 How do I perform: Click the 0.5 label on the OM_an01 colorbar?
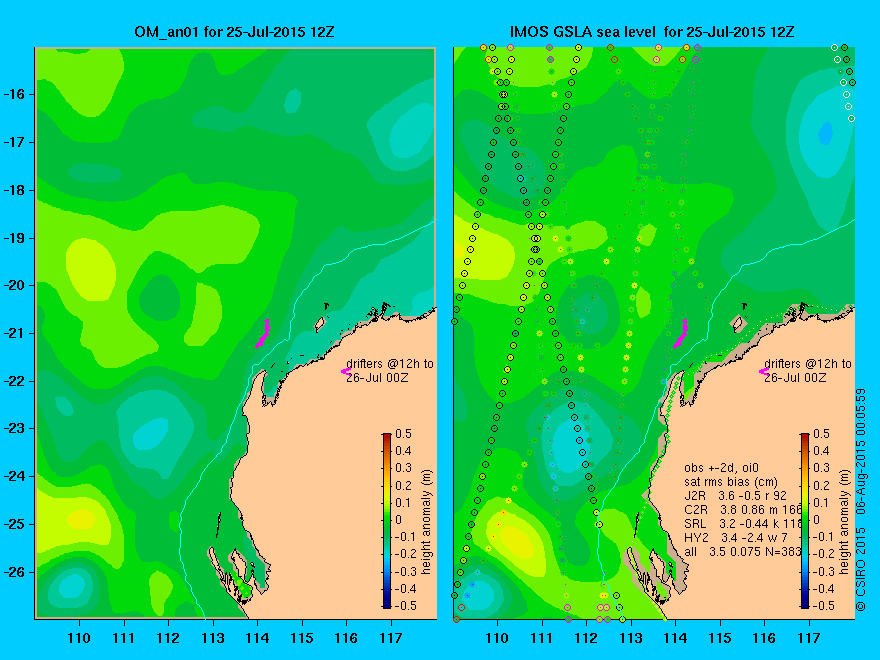coord(404,434)
